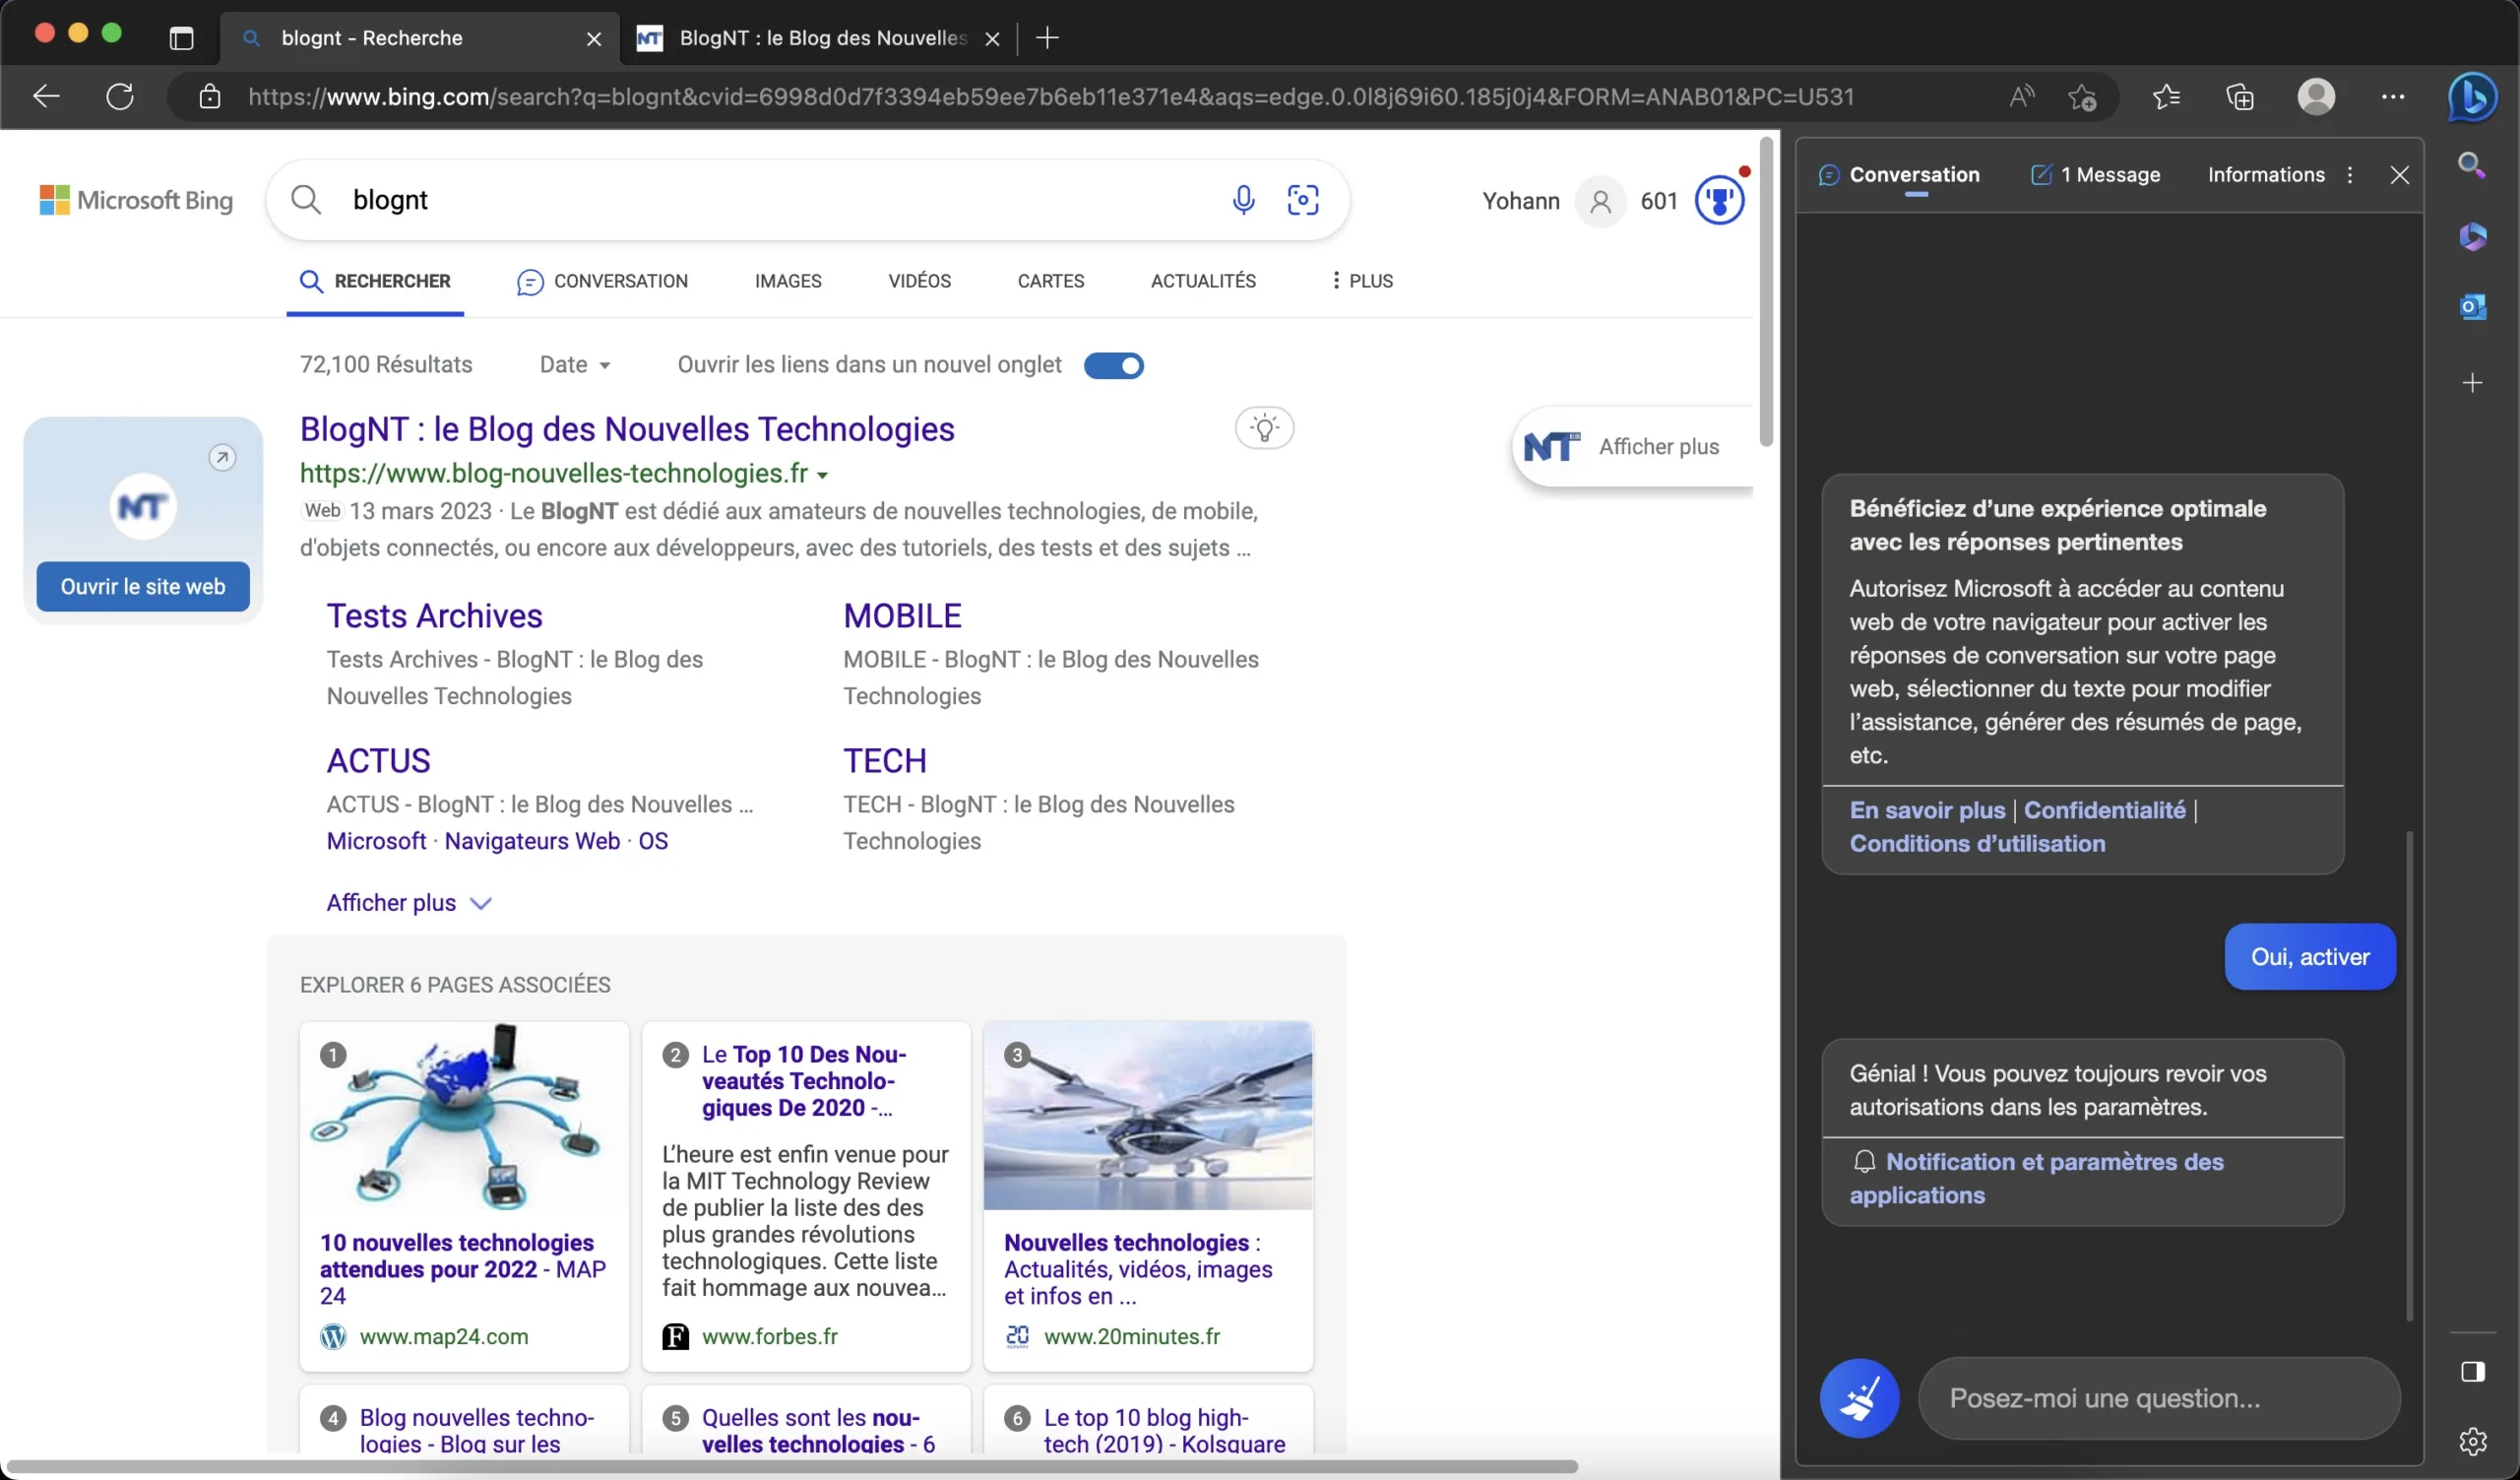The height and width of the screenshot is (1480, 2520).
Task: Click the Oui, activer button
Action: pyautogui.click(x=2309, y=956)
